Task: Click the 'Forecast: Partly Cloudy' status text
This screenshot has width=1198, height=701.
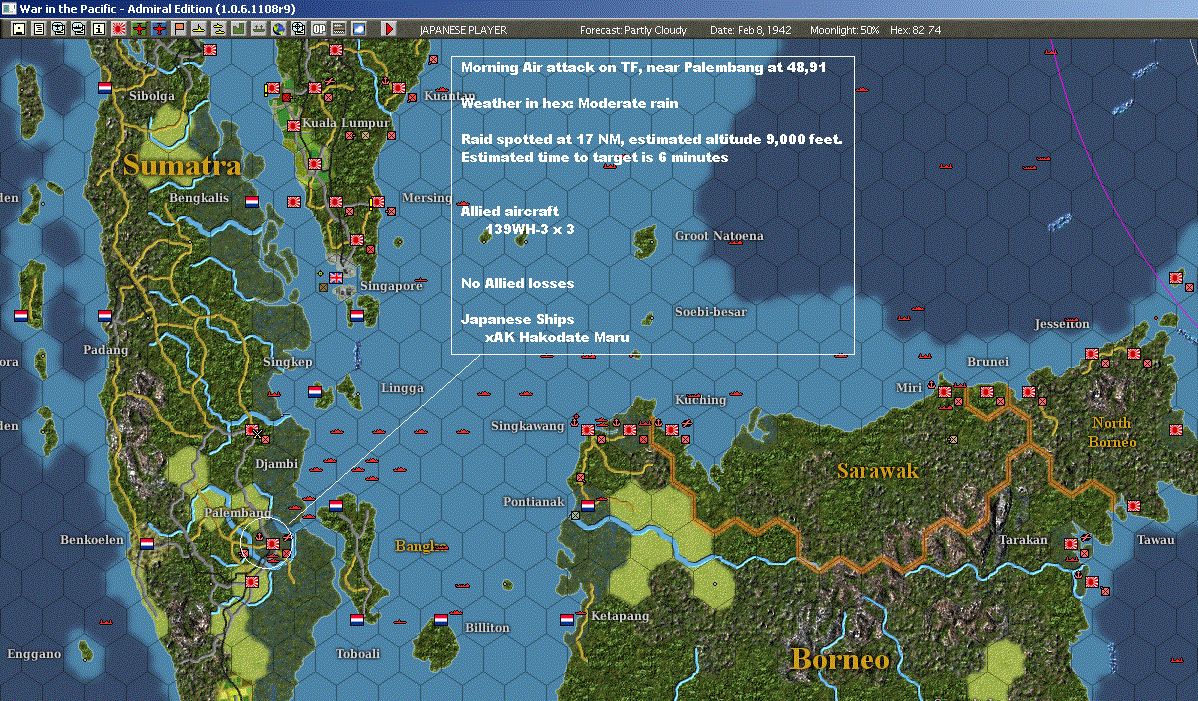Action: click(x=633, y=30)
